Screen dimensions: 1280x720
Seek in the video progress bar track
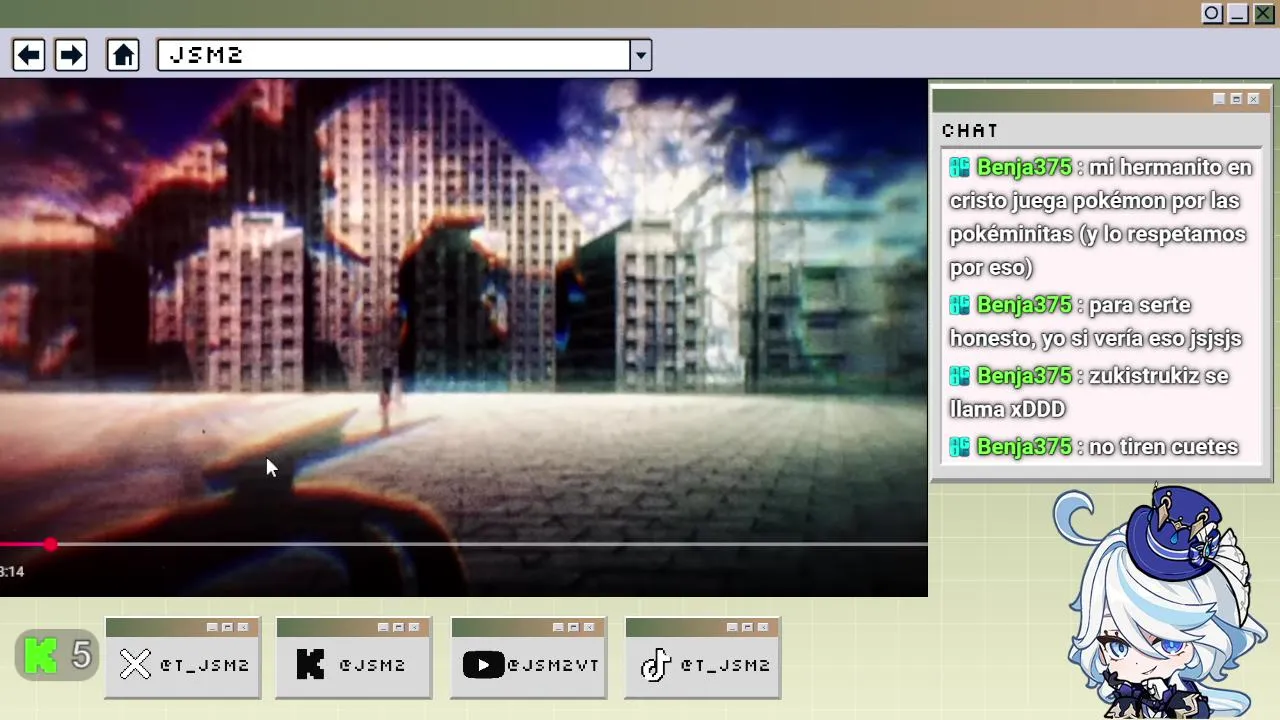464,544
